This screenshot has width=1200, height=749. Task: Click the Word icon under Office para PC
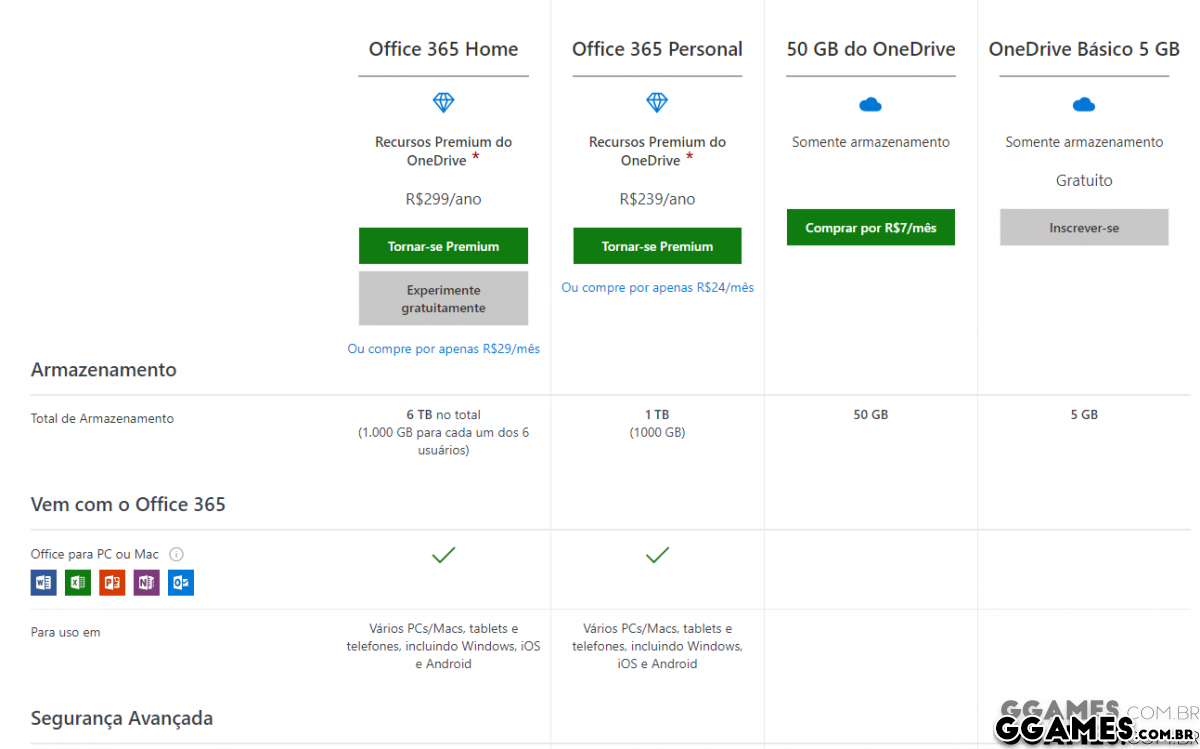tap(43, 582)
